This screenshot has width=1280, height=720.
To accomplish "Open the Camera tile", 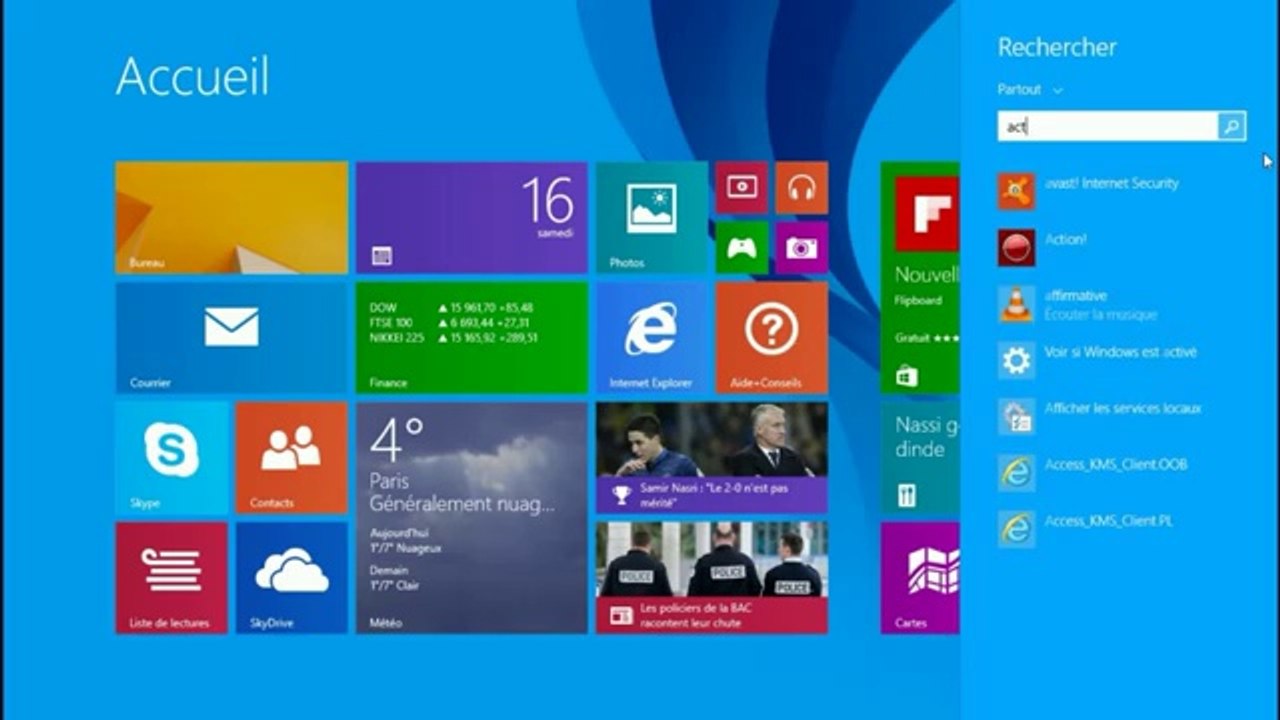I will click(x=802, y=248).
